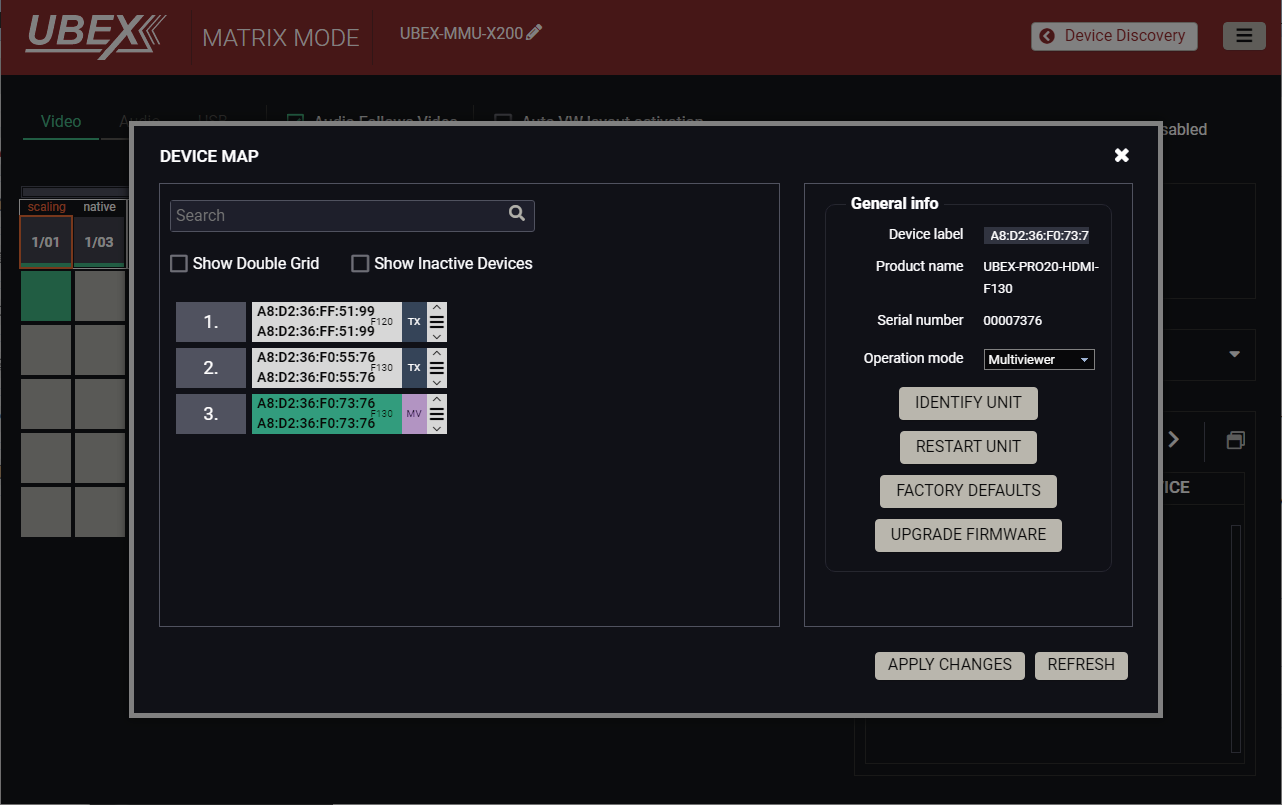Image resolution: width=1282 pixels, height=805 pixels.
Task: Click the UBEX logo
Action: [96, 36]
